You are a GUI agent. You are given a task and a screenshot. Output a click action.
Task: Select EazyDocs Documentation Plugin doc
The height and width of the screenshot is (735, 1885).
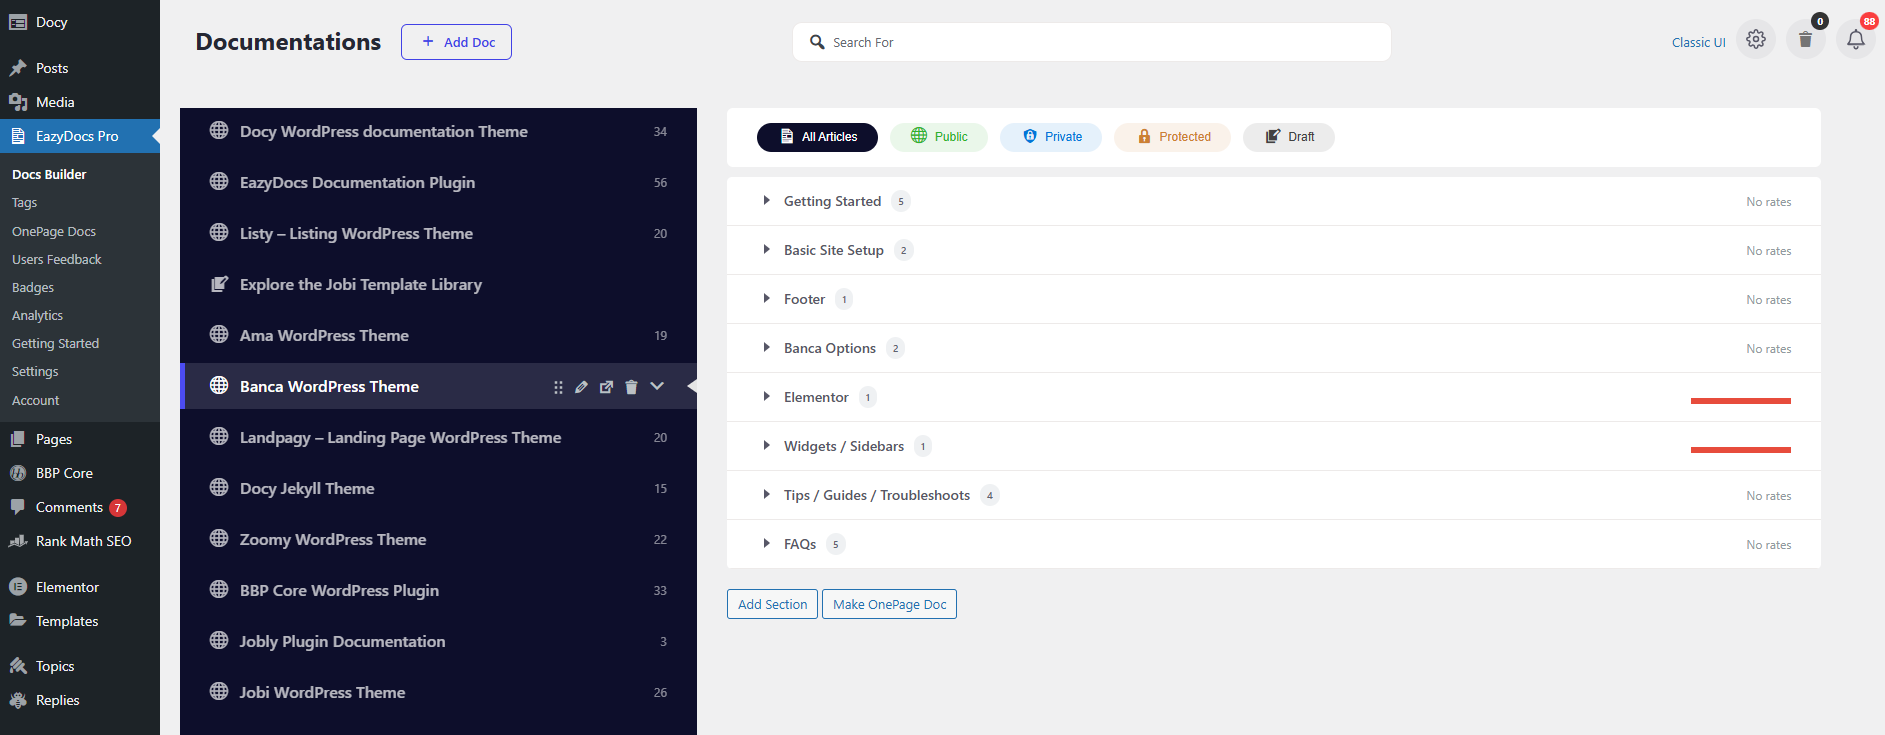click(x=438, y=182)
